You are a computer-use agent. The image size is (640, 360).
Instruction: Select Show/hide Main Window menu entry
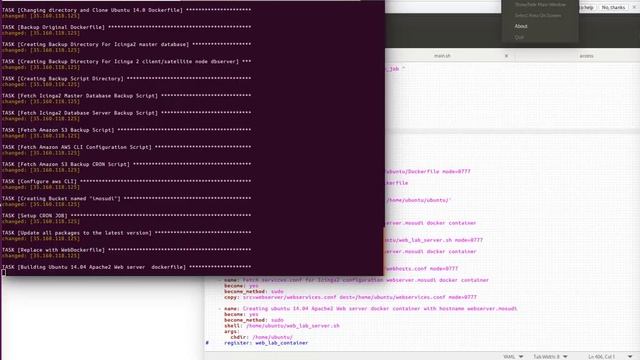(x=540, y=4)
